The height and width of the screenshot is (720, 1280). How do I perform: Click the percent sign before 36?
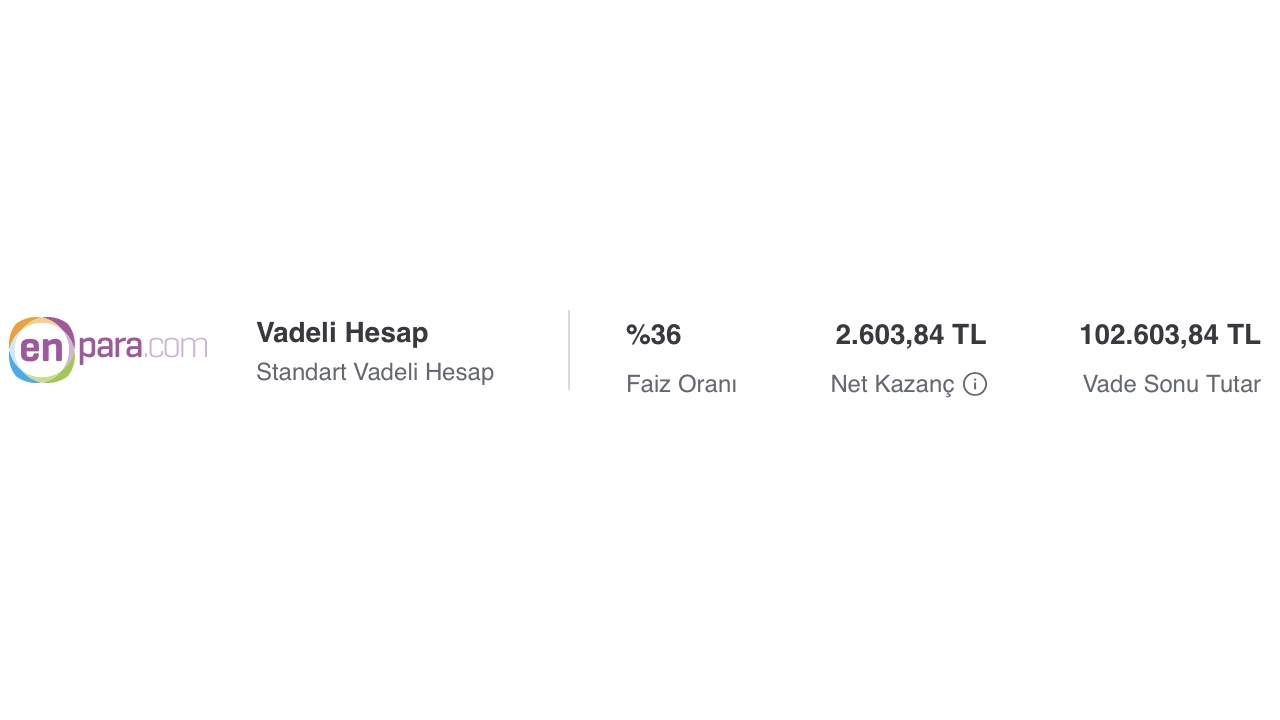[x=637, y=335]
